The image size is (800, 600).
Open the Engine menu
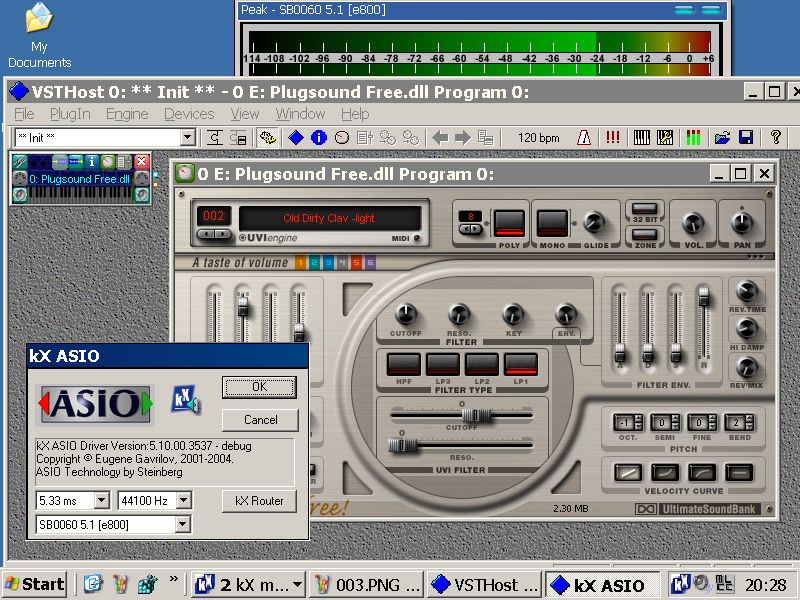click(127, 114)
